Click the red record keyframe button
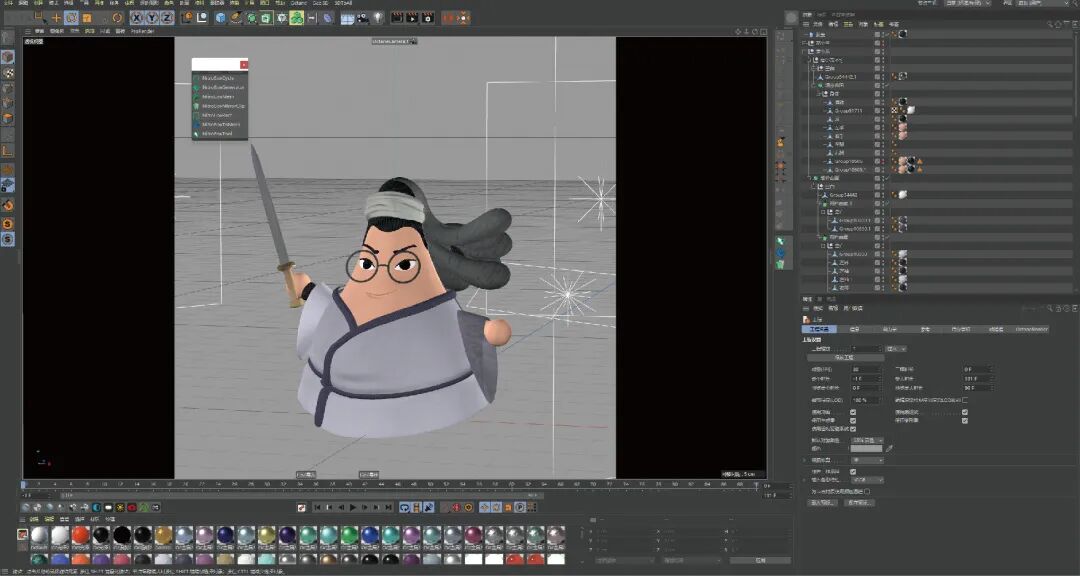Screen dimensions: 1080x576 [456, 507]
